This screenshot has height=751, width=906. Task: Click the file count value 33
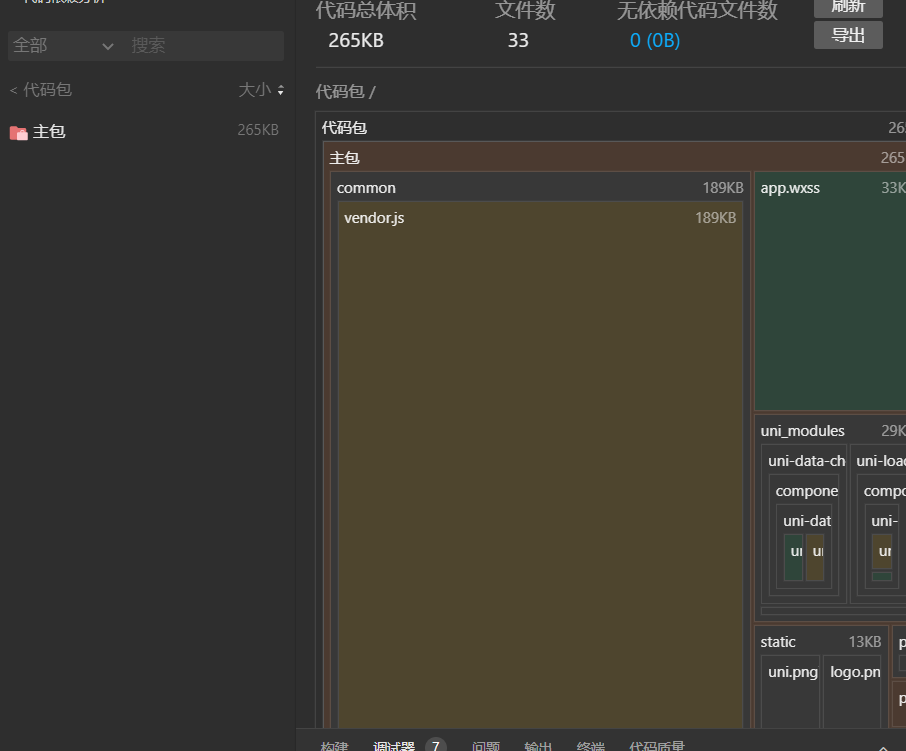pyautogui.click(x=518, y=40)
